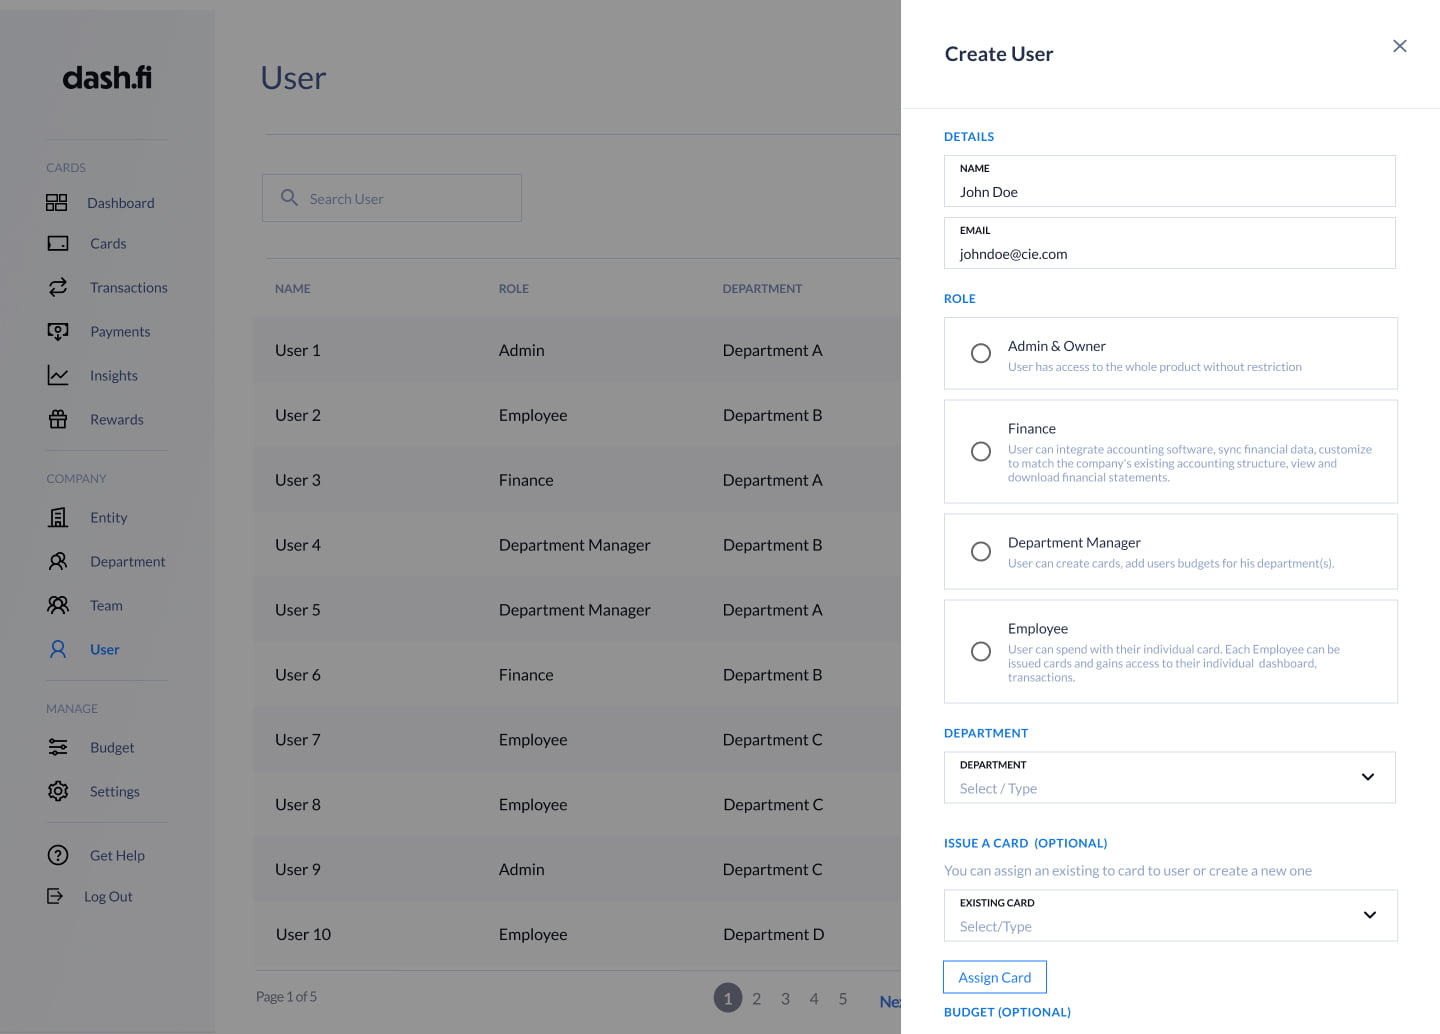
Task: Expand the Department dropdown
Action: point(1368,777)
